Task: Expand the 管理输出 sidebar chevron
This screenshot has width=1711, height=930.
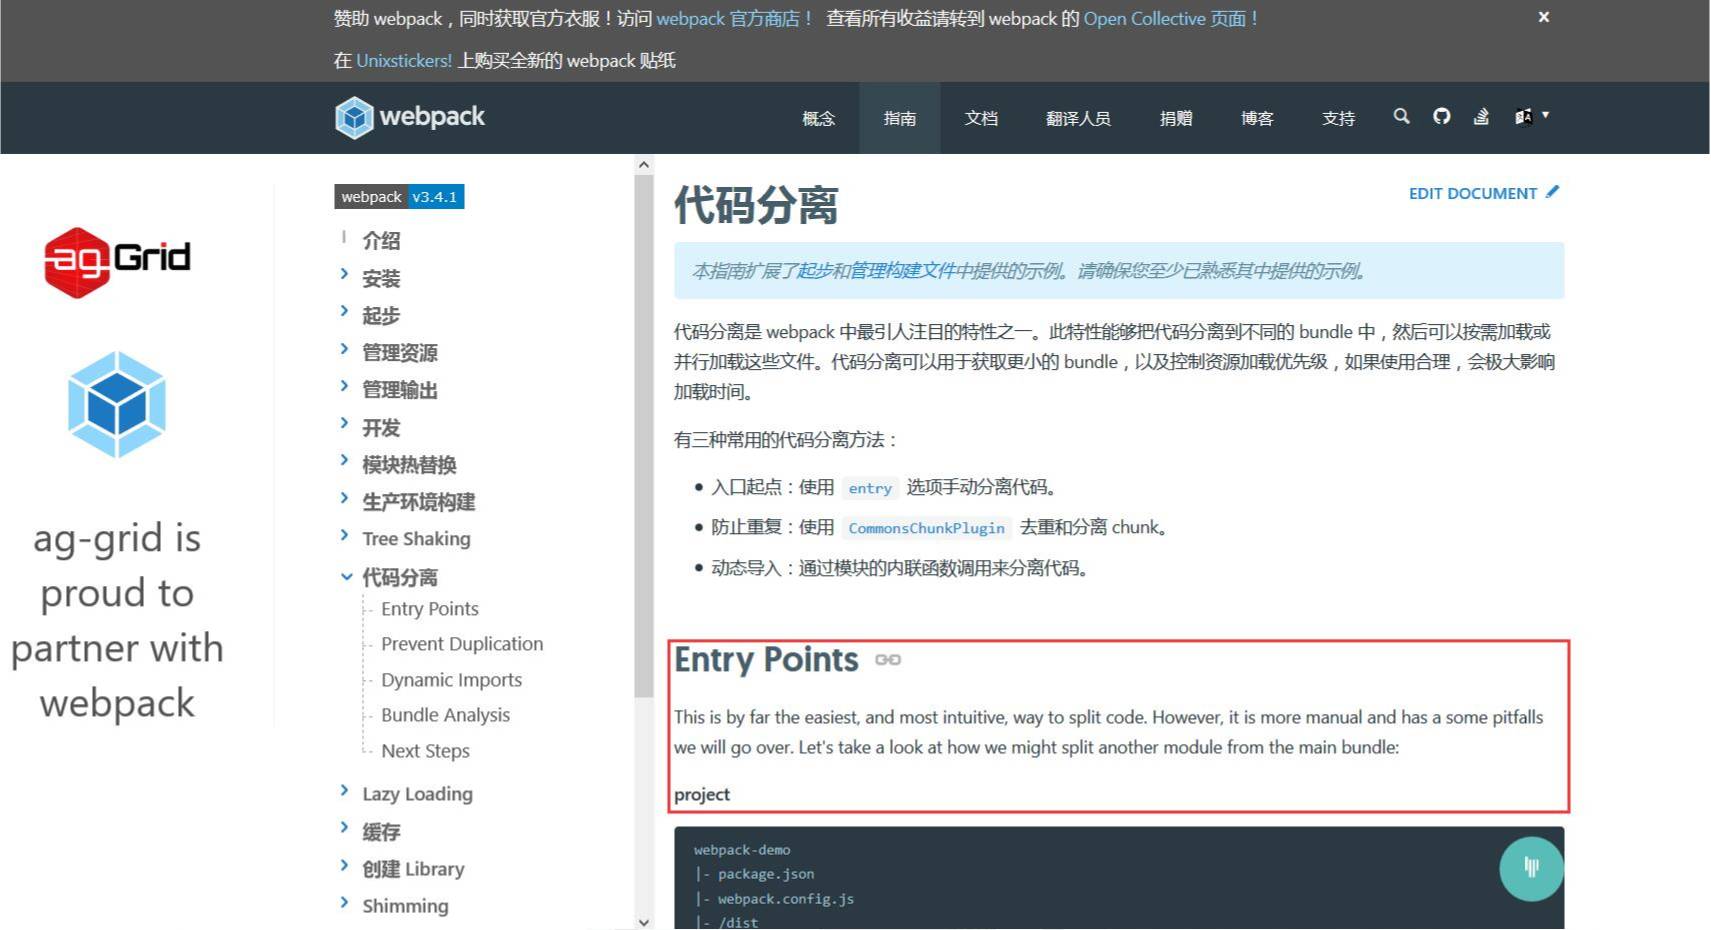Action: (x=344, y=386)
